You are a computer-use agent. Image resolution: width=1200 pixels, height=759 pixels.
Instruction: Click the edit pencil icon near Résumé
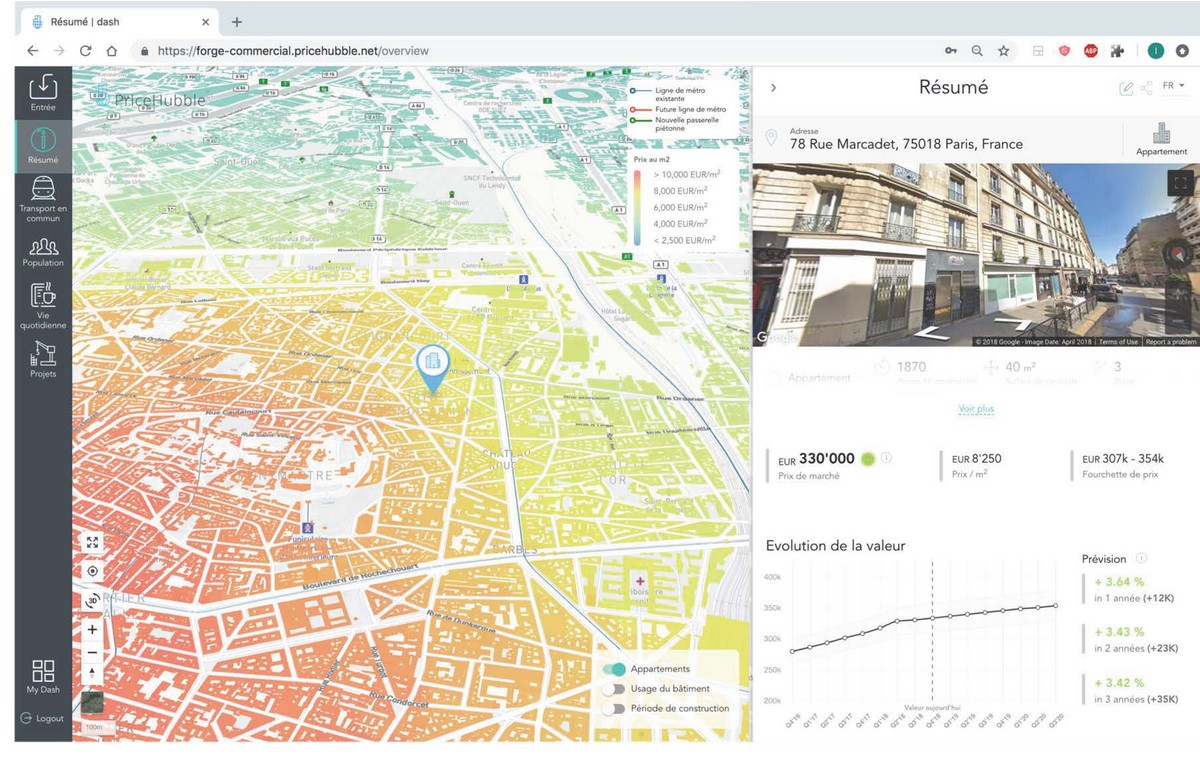coord(1126,88)
